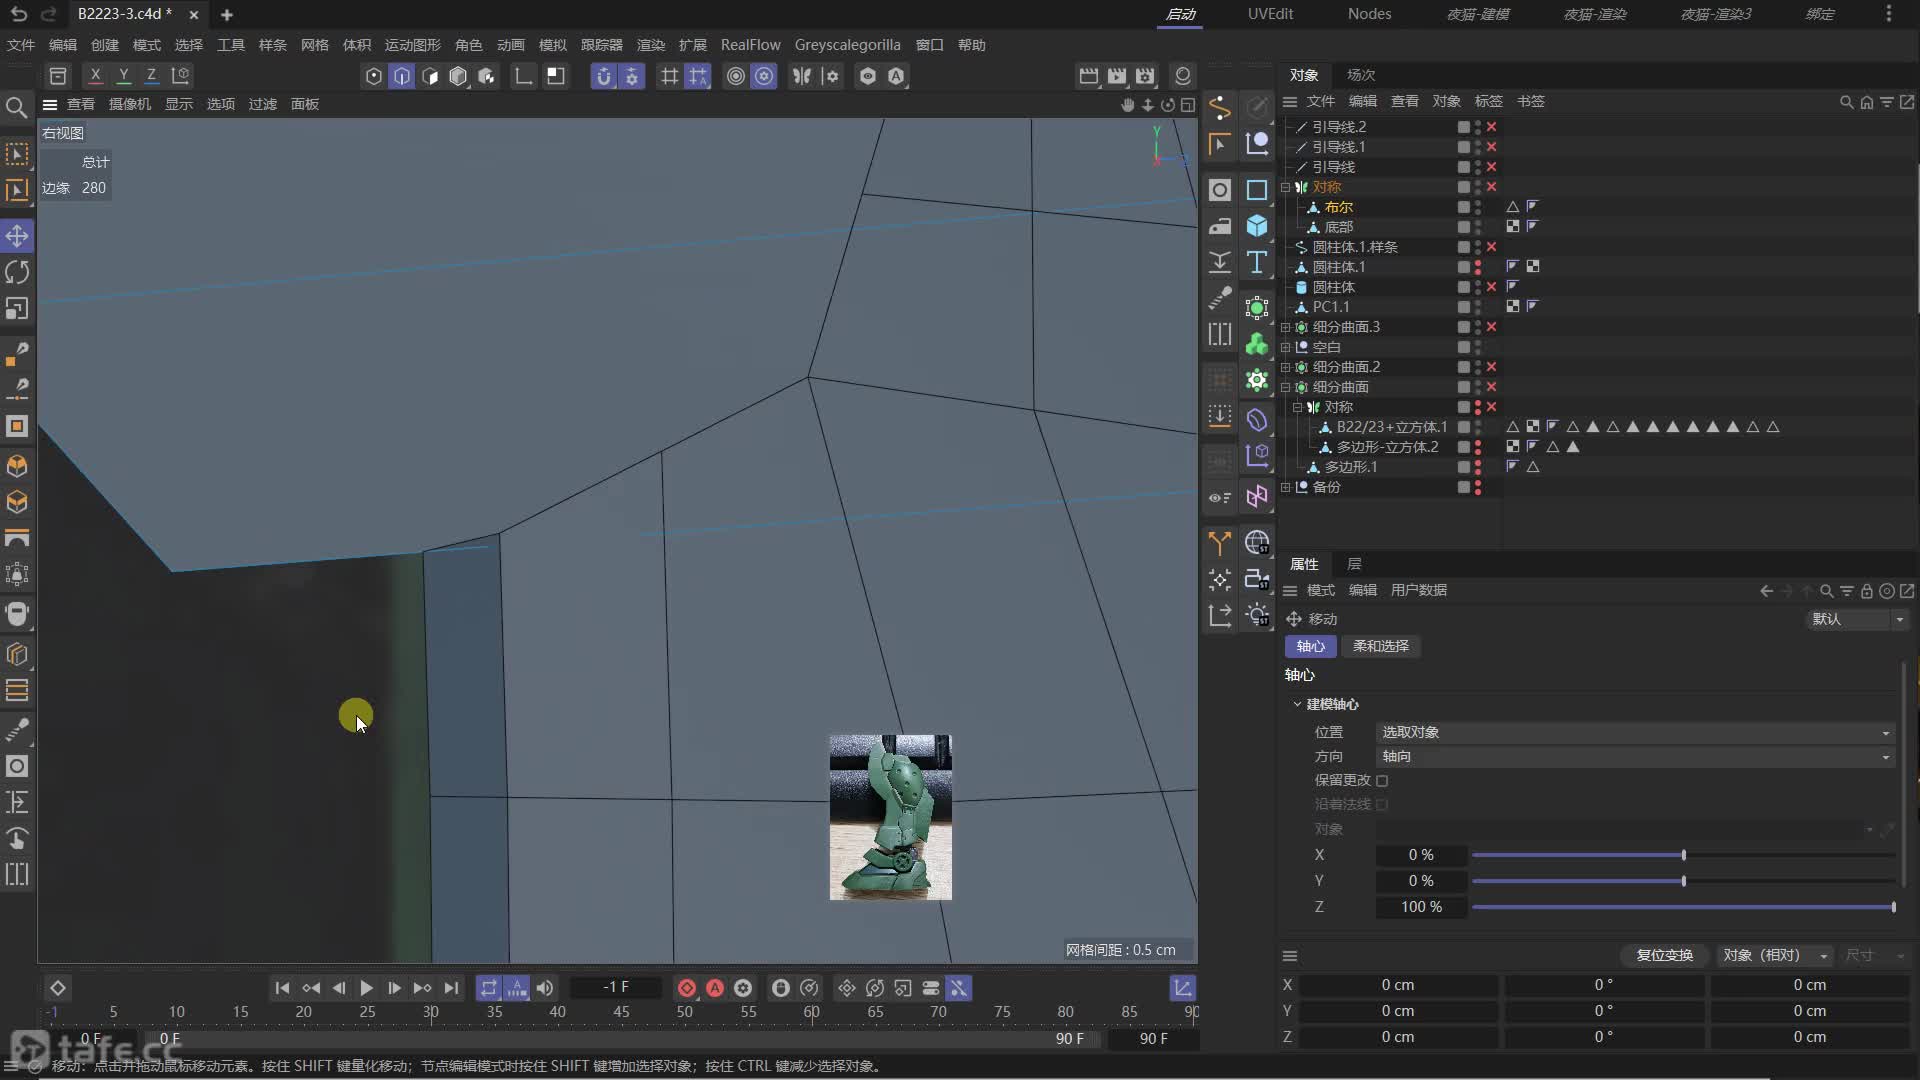The image size is (1920, 1080).
Task: Select the Rotate tool in left toolbar
Action: tap(17, 272)
